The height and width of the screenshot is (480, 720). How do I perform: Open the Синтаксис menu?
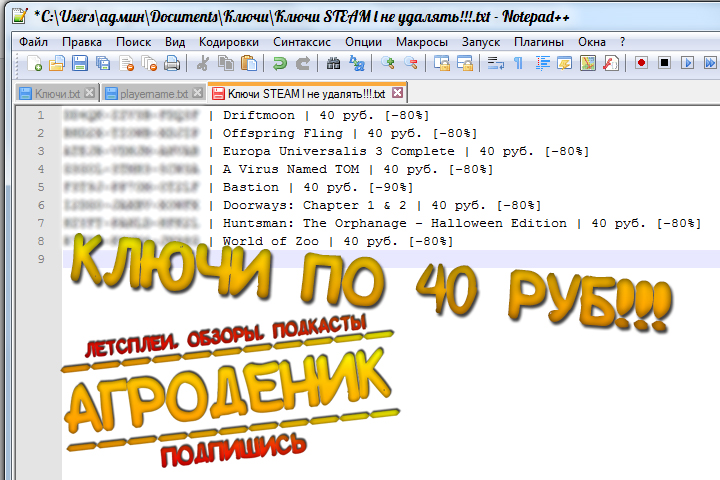click(x=302, y=42)
